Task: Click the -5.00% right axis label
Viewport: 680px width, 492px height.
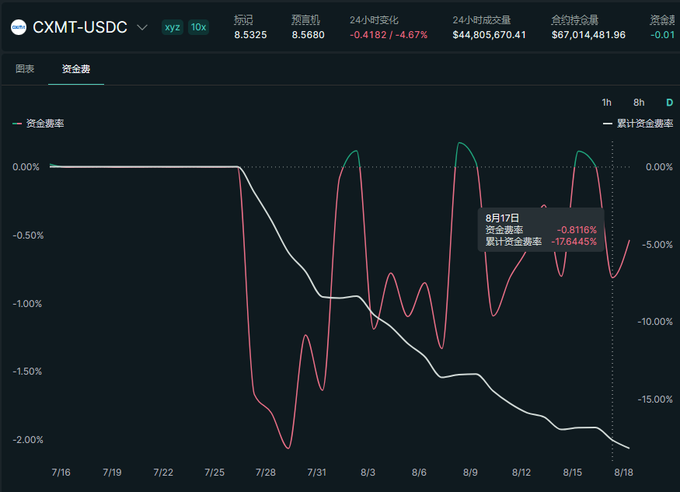Action: point(657,245)
